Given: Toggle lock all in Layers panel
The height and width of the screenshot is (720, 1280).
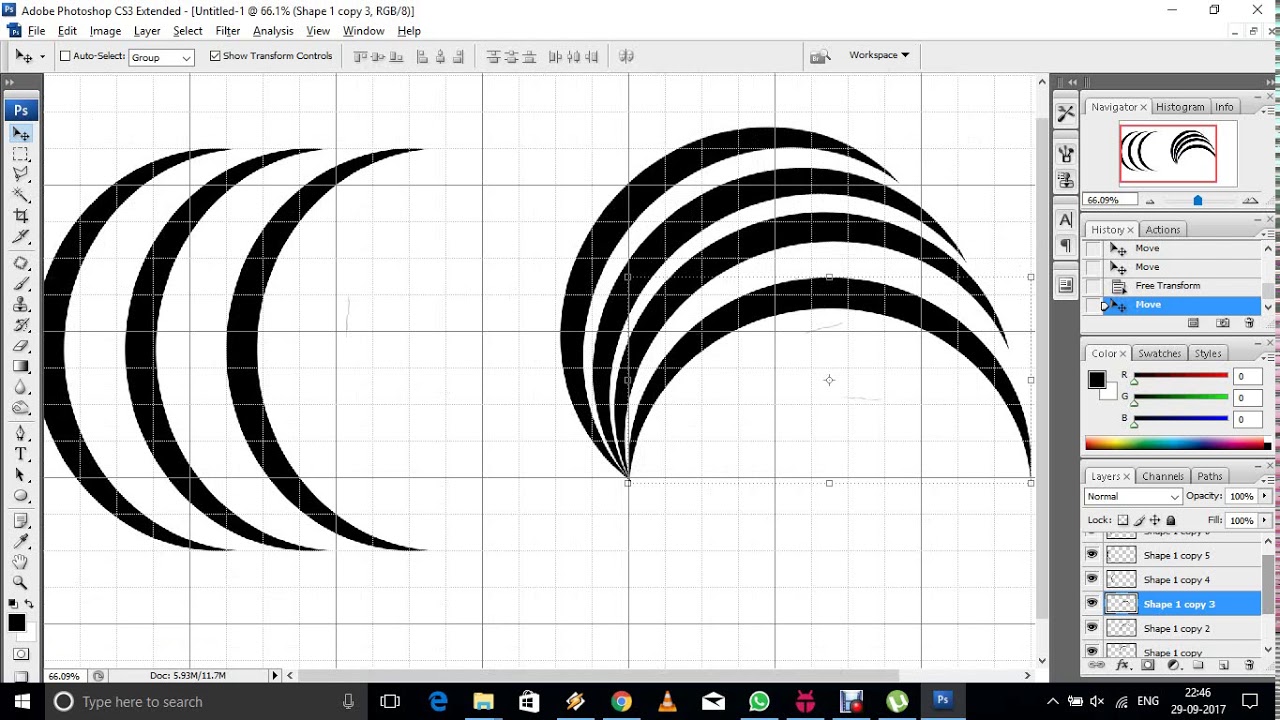Looking at the screenshot, I should [1171, 520].
